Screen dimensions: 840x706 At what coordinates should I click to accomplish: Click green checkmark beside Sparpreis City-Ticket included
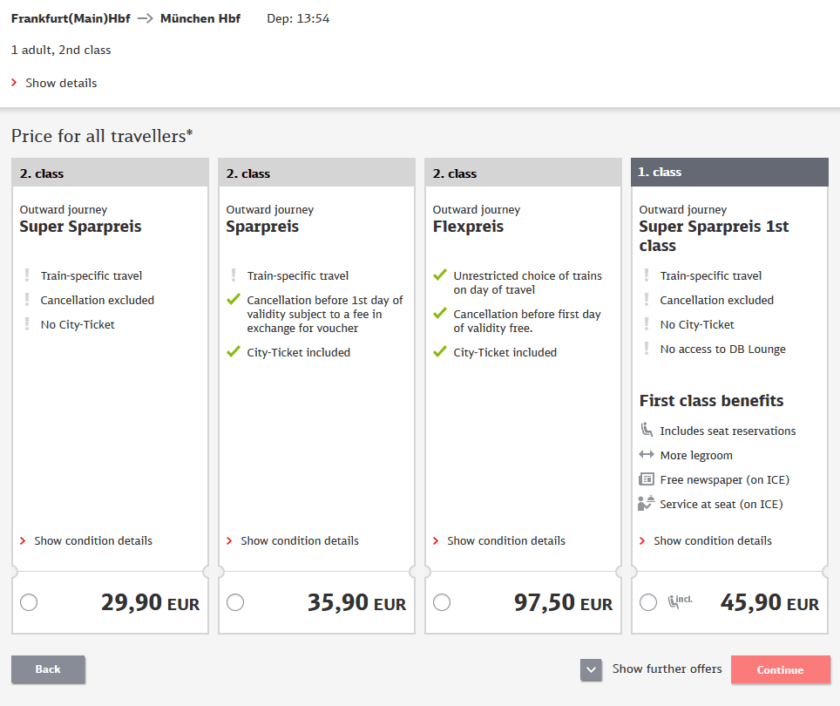tap(233, 352)
